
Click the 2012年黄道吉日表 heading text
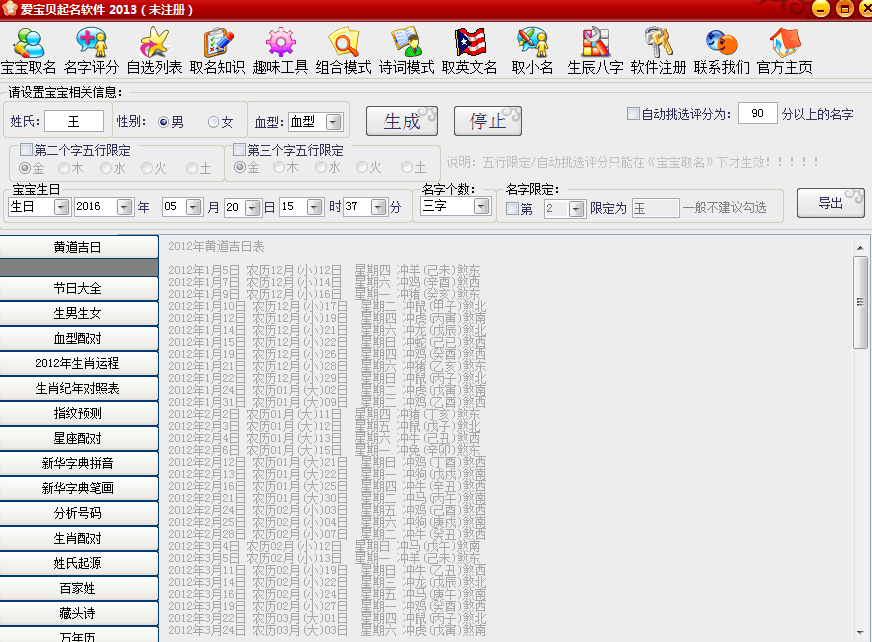[216, 246]
